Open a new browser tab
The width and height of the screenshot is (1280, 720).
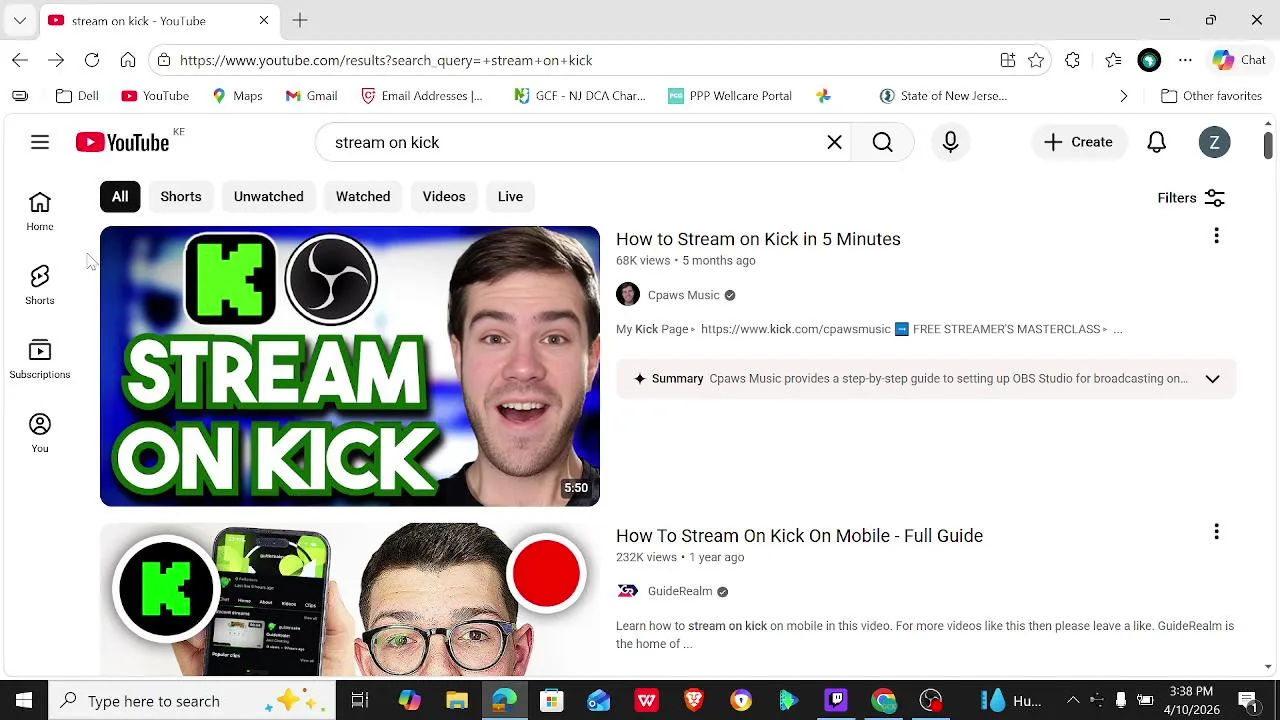pyautogui.click(x=300, y=20)
